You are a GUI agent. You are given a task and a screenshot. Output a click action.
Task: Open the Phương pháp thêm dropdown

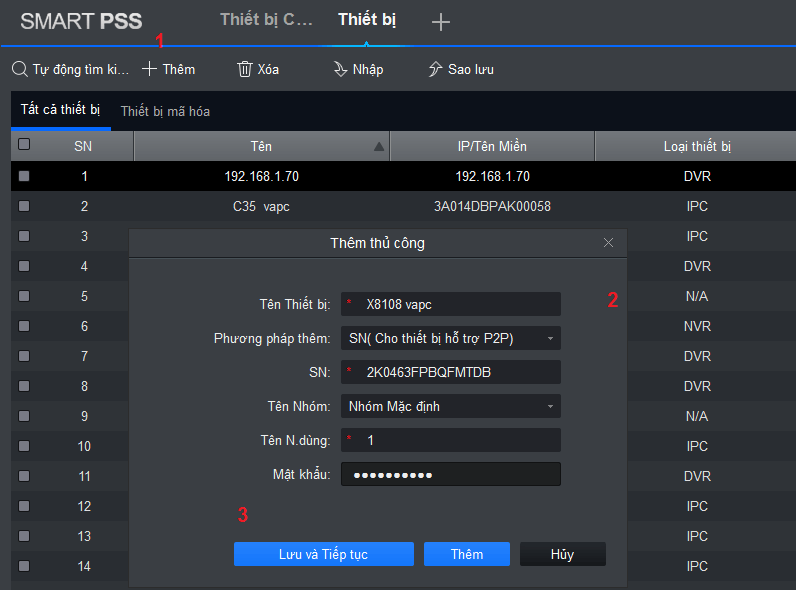click(451, 338)
